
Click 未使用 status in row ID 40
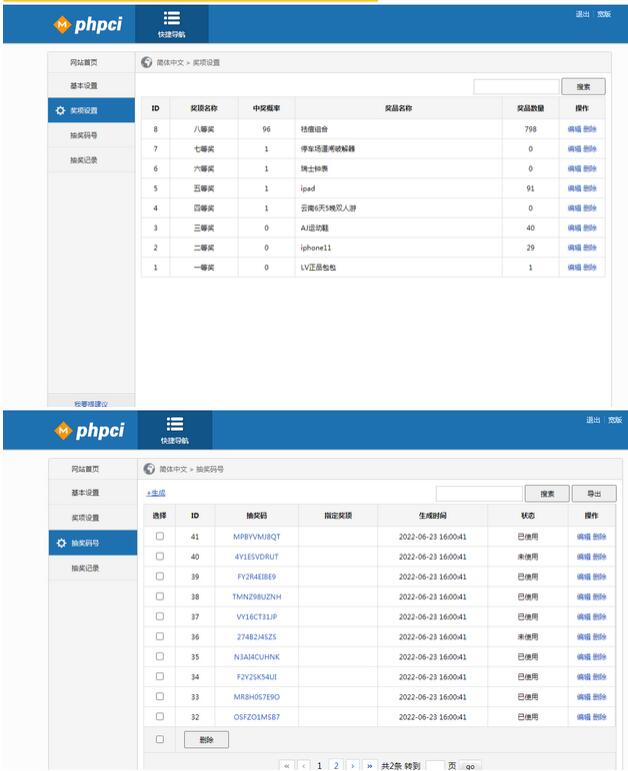click(x=528, y=557)
